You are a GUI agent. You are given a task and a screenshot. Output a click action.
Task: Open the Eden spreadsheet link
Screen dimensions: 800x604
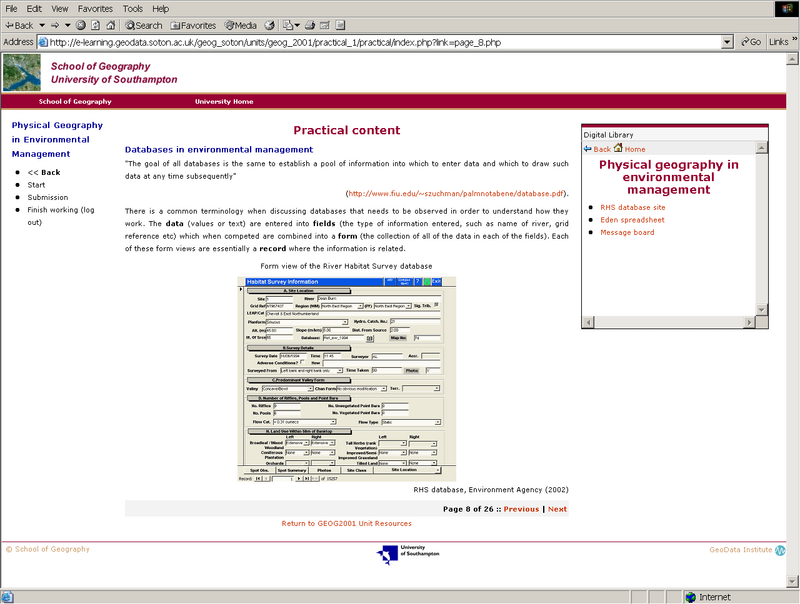pyautogui.click(x=632, y=220)
